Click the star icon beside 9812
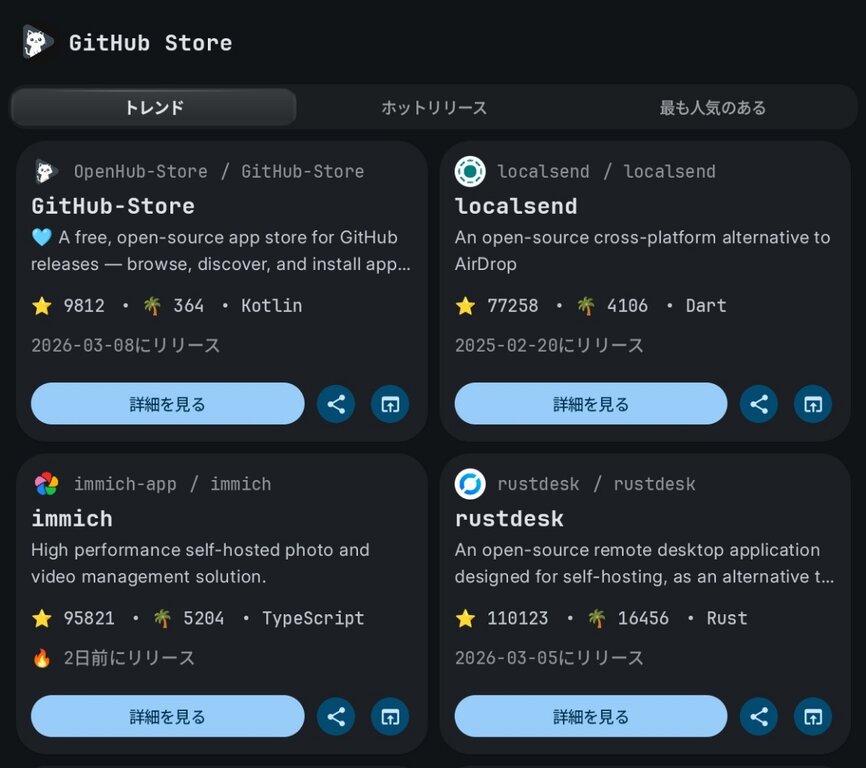The width and height of the screenshot is (866, 768). tap(42, 305)
